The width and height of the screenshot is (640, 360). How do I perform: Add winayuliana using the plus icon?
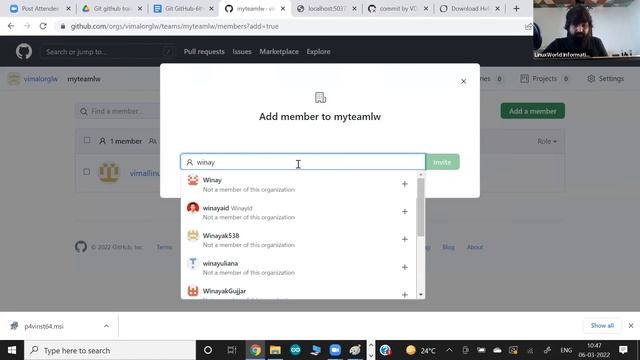(404, 267)
